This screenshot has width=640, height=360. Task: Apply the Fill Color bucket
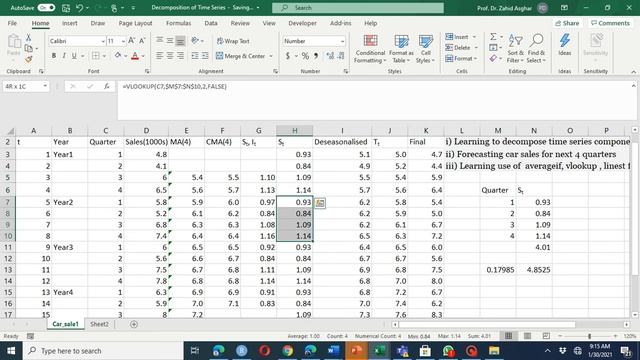pos(118,56)
